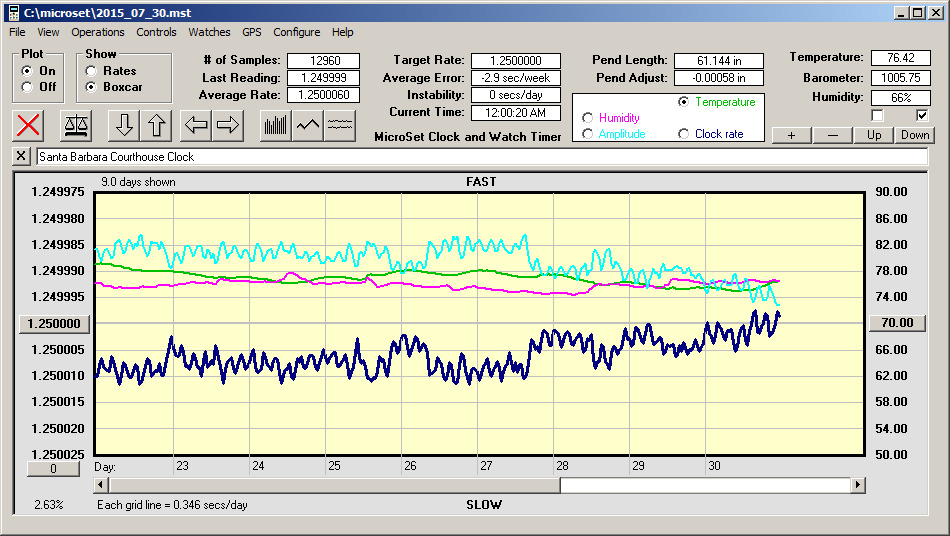Click the Average Rate field
Viewport: 950px width, 536px height.
click(324, 94)
